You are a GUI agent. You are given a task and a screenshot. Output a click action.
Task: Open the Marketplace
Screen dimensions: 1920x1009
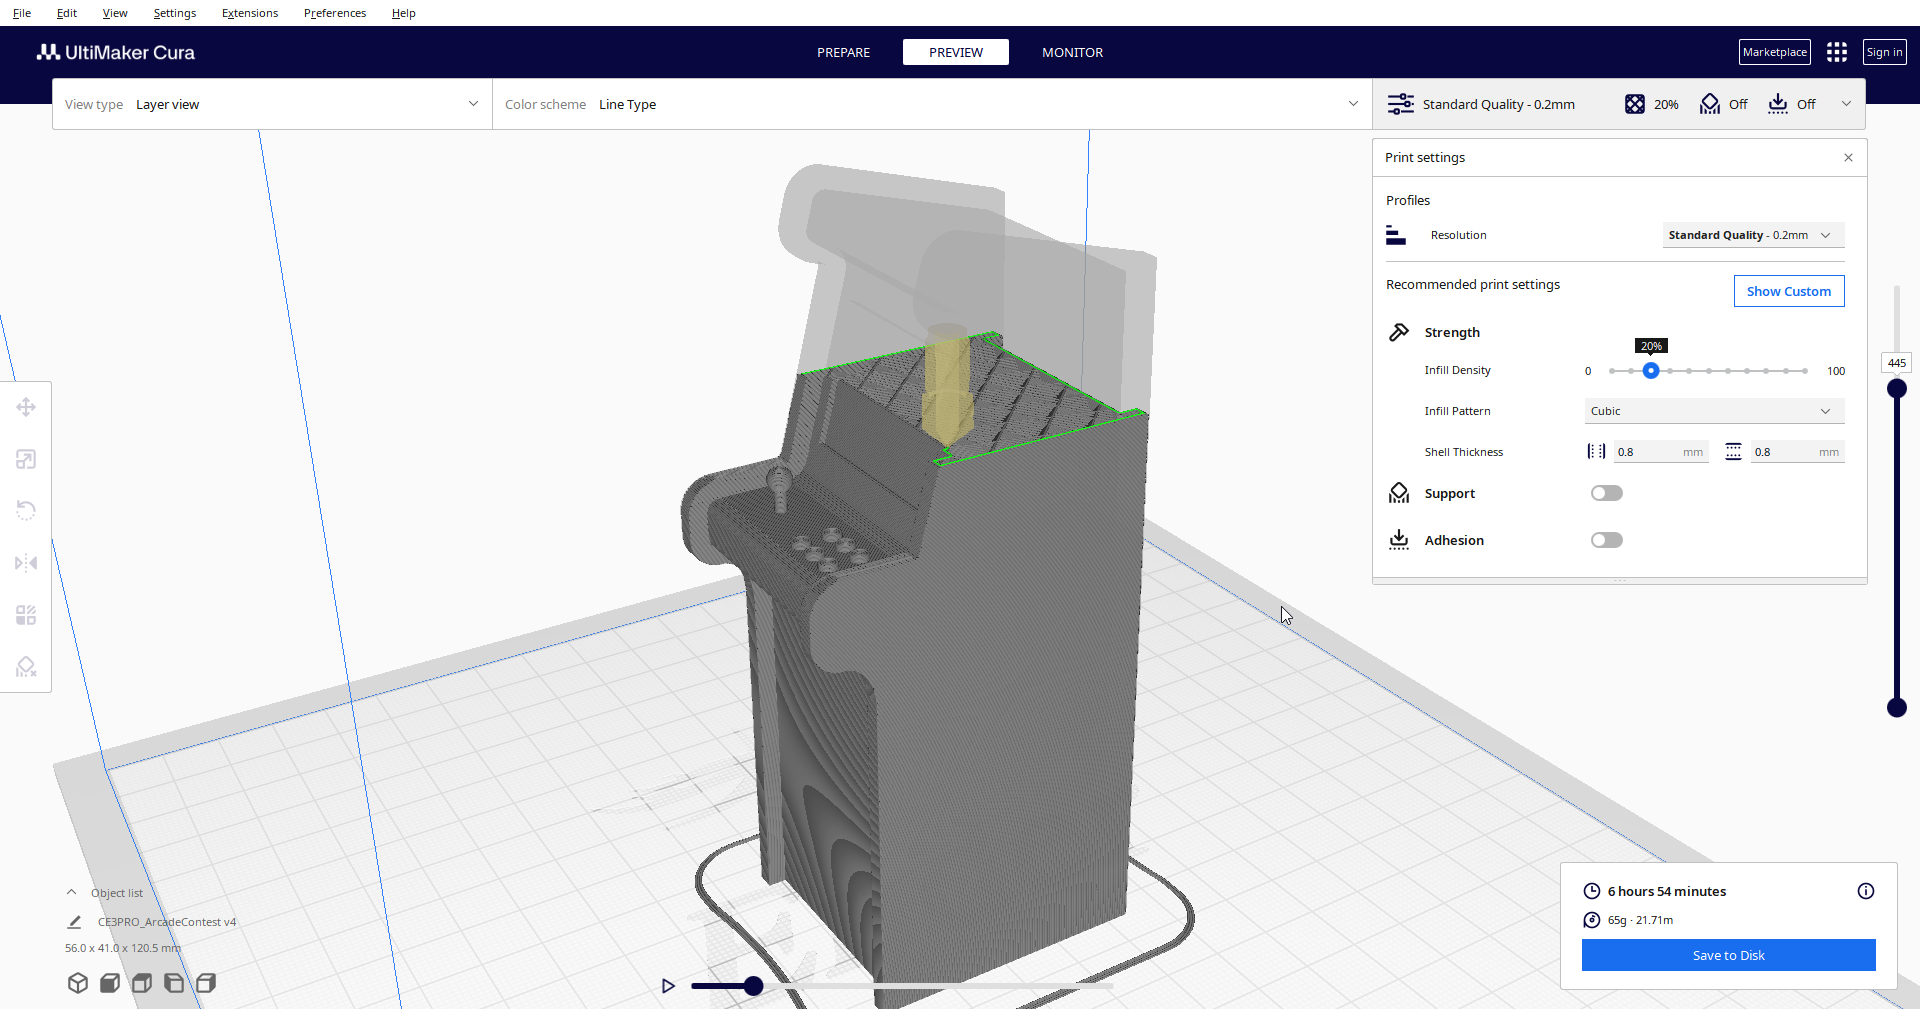coord(1774,51)
